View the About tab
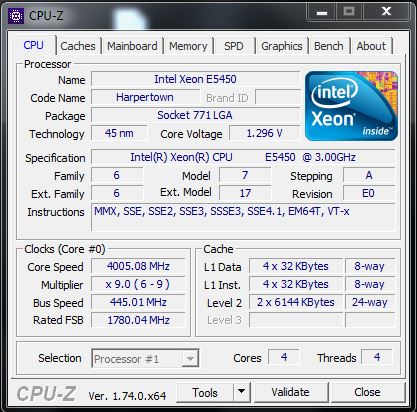This screenshot has height=412, width=417. (x=371, y=46)
